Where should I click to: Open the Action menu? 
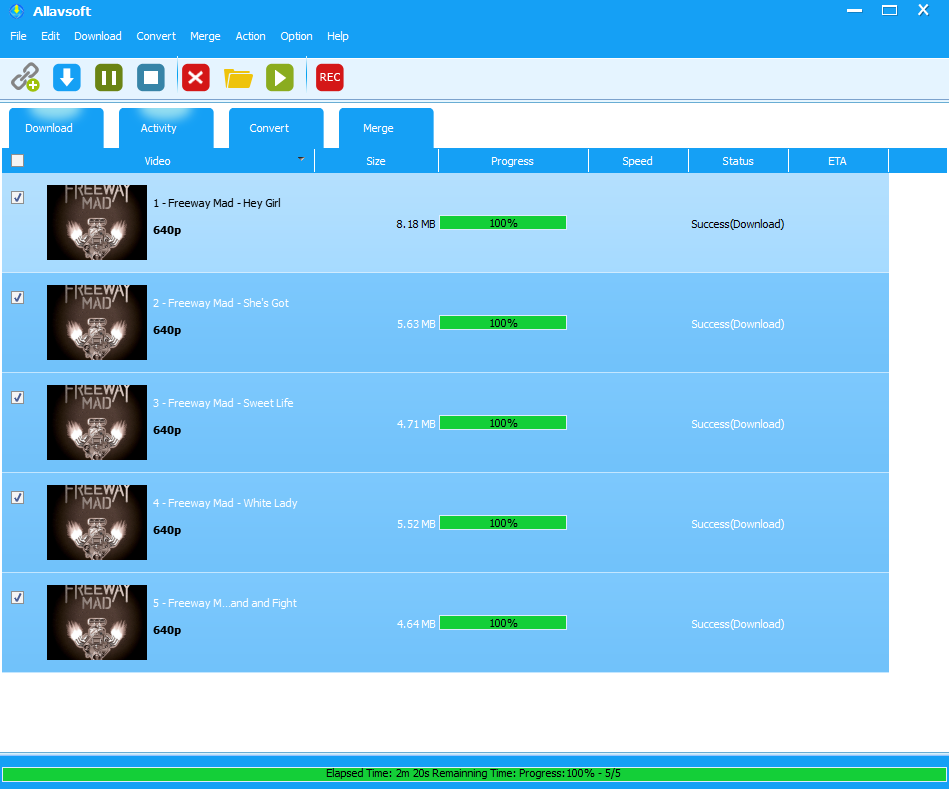(251, 36)
